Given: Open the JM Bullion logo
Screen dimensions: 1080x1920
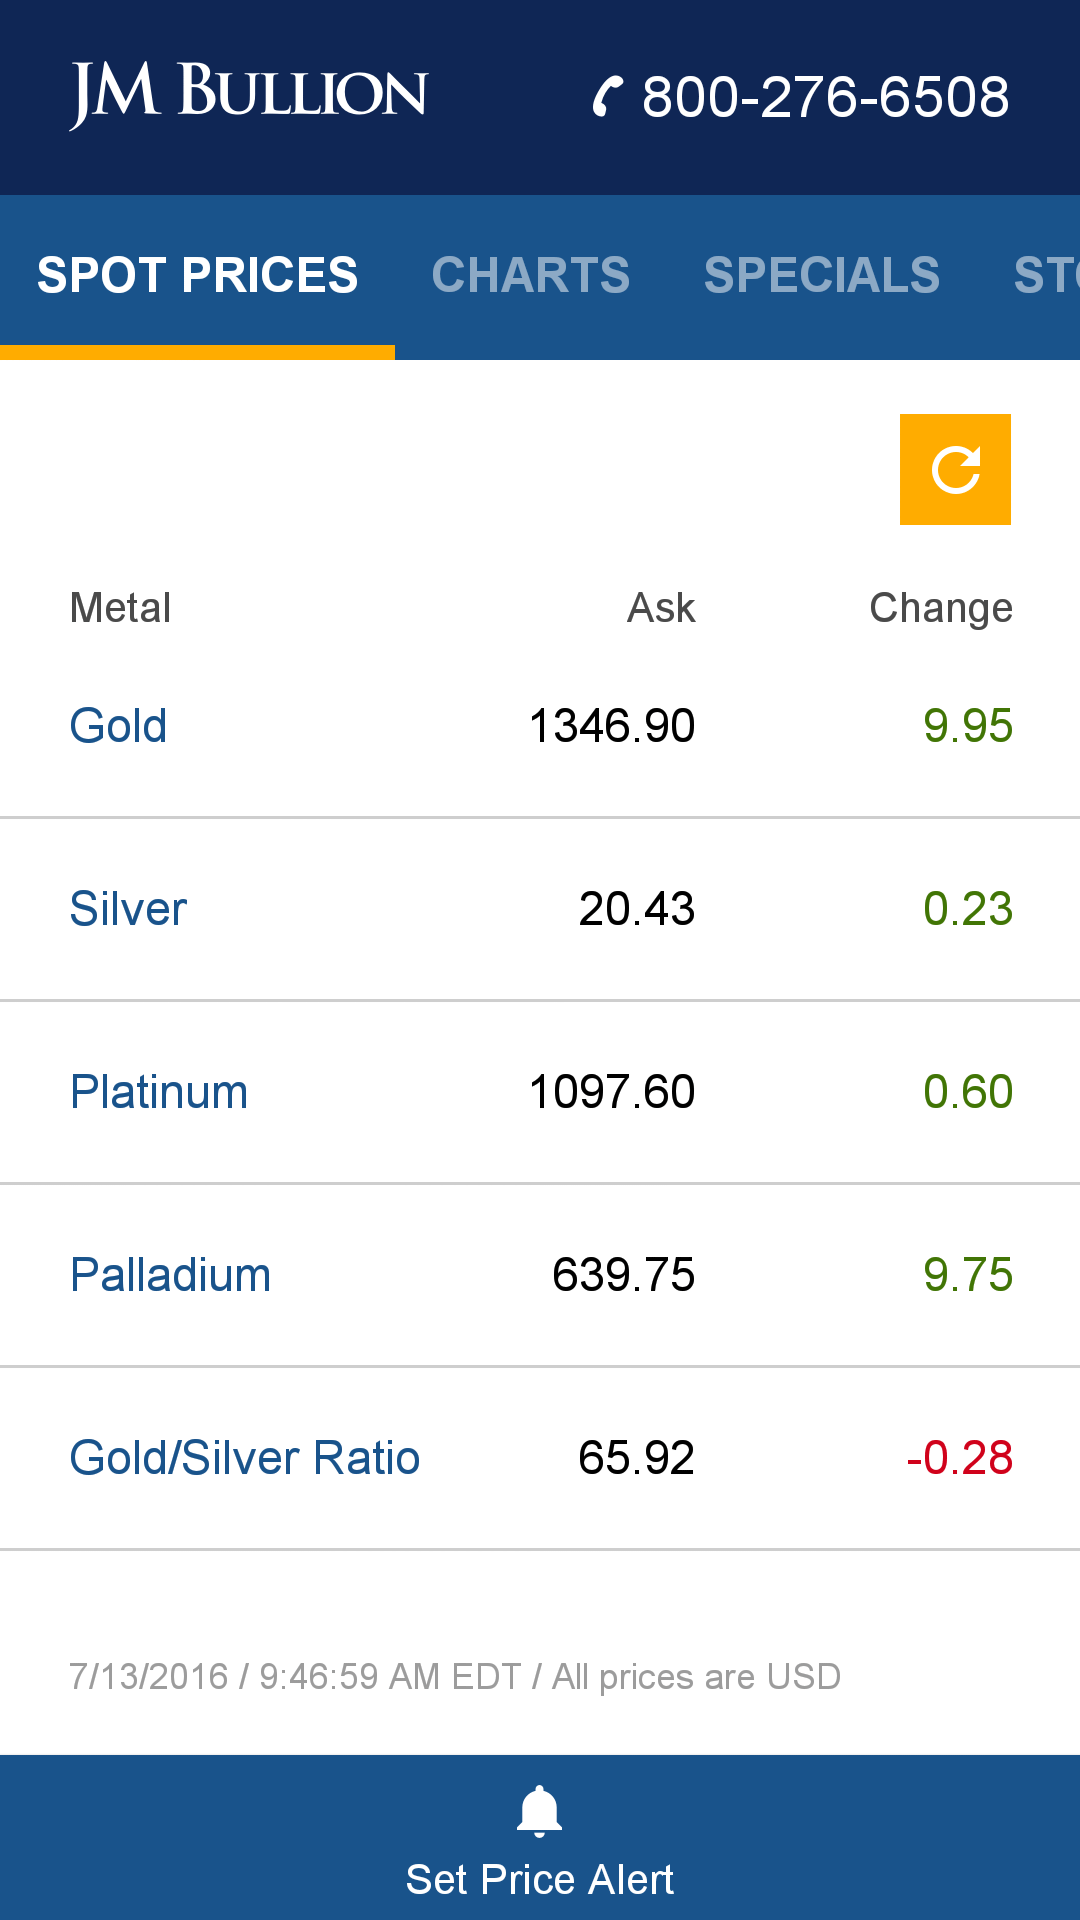Looking at the screenshot, I should (249, 95).
